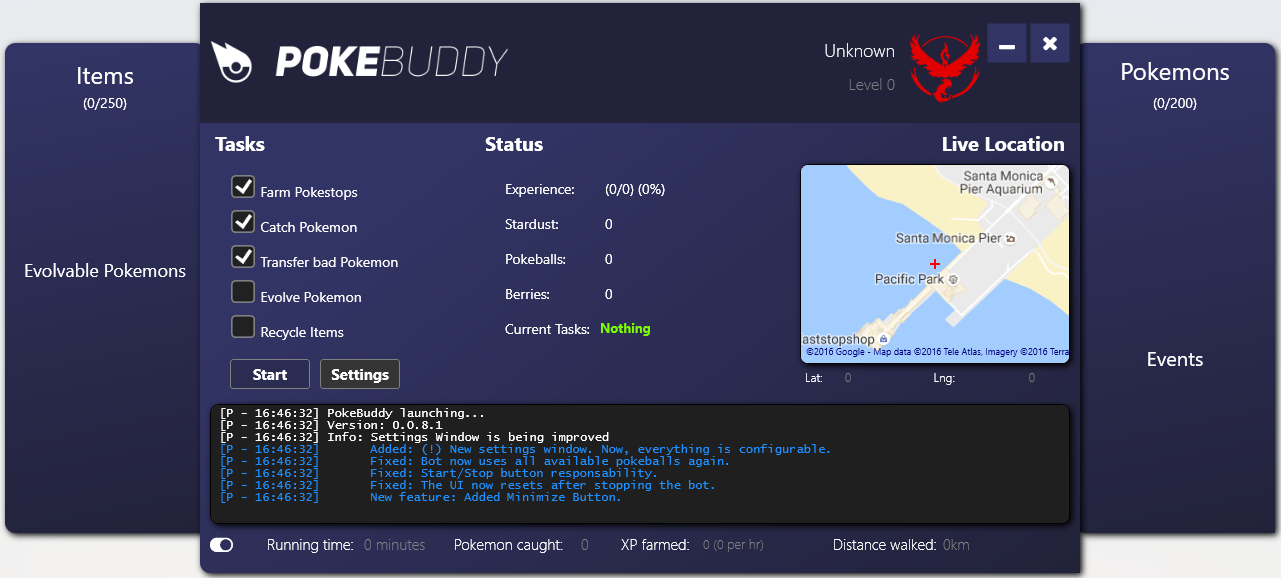Click the 'Stardust:' status label
Viewport: 1281px width, 578px height.
coord(532,224)
